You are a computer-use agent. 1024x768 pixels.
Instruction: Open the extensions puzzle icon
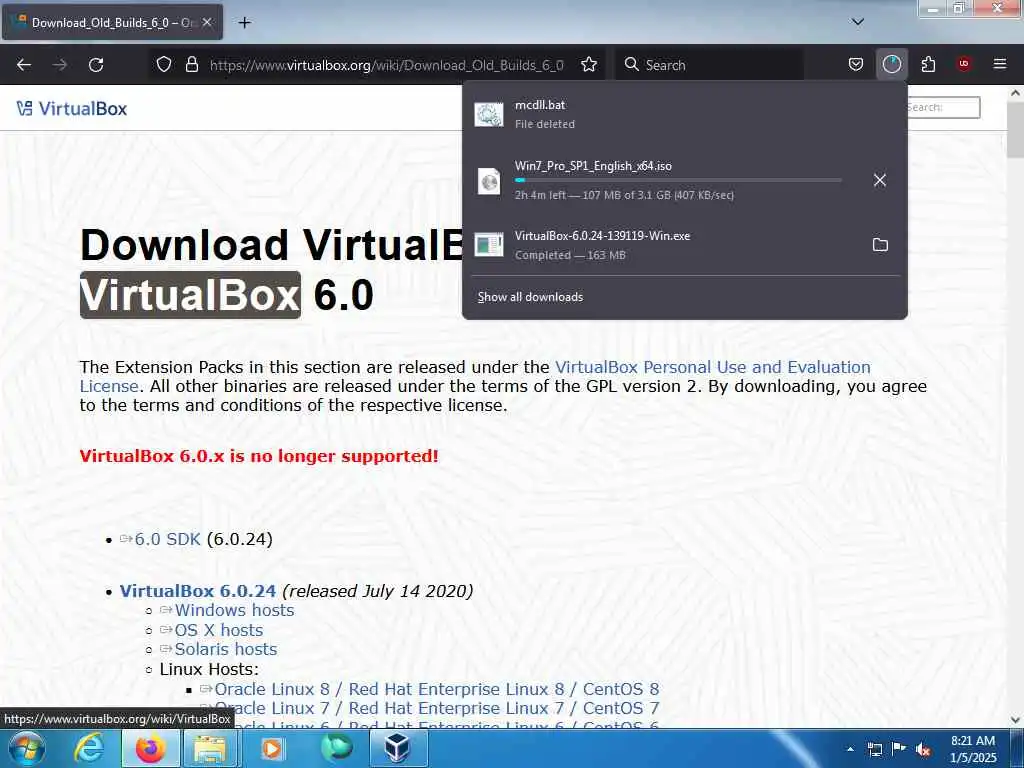click(928, 65)
